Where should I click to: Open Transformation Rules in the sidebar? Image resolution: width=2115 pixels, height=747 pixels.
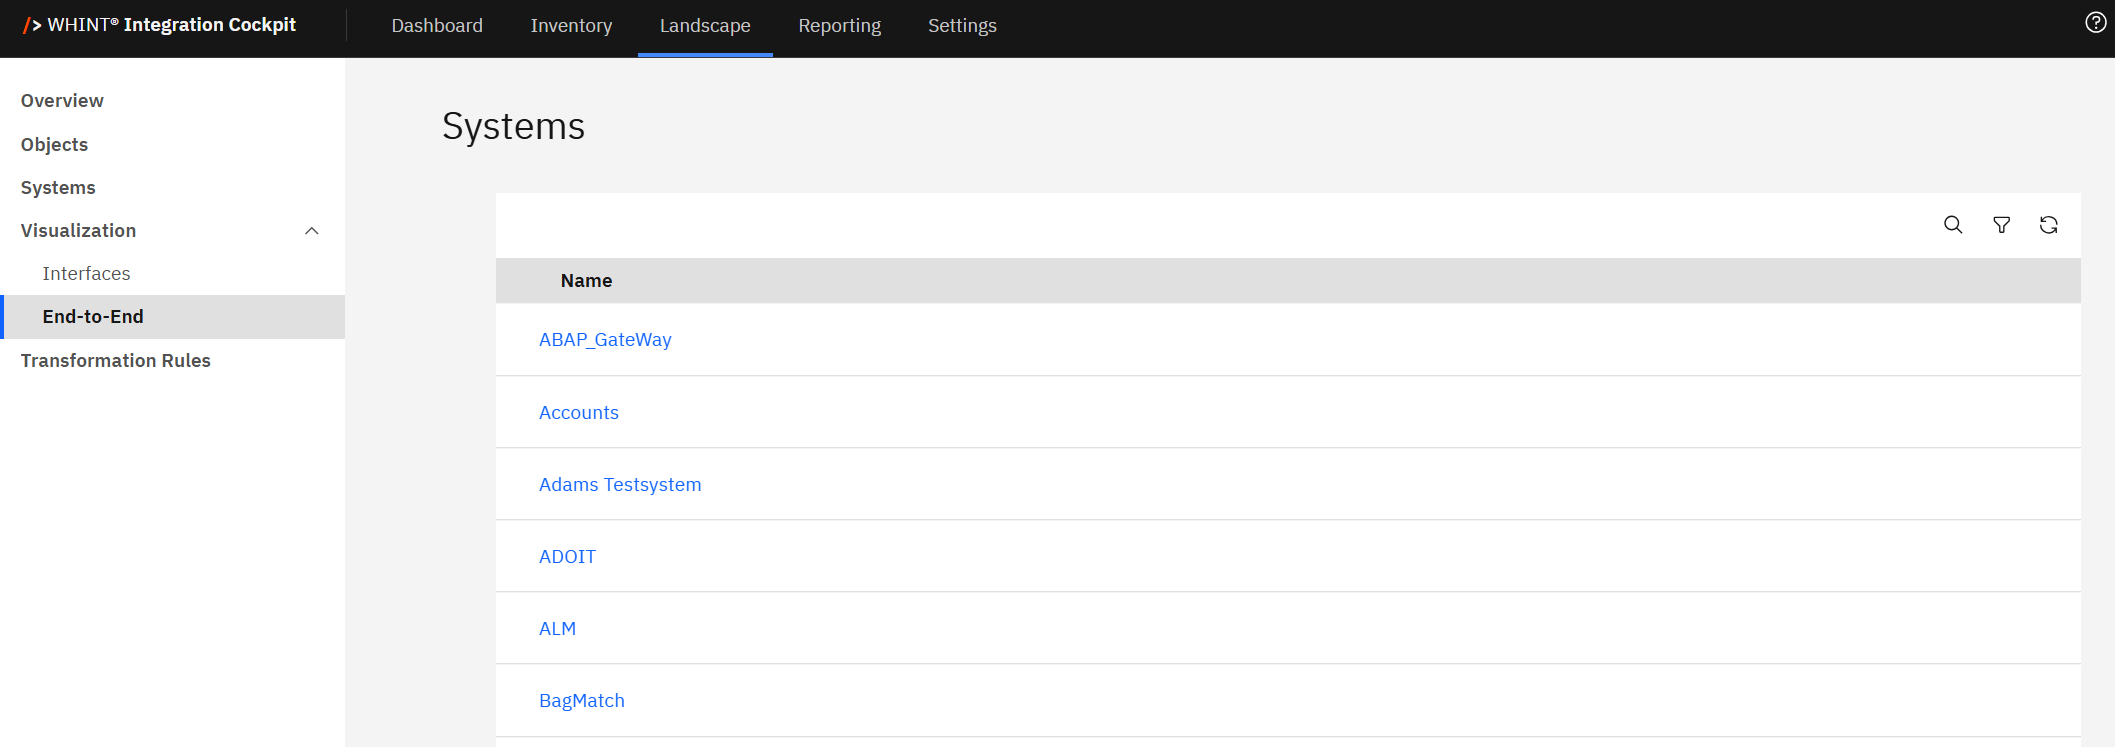(x=116, y=361)
